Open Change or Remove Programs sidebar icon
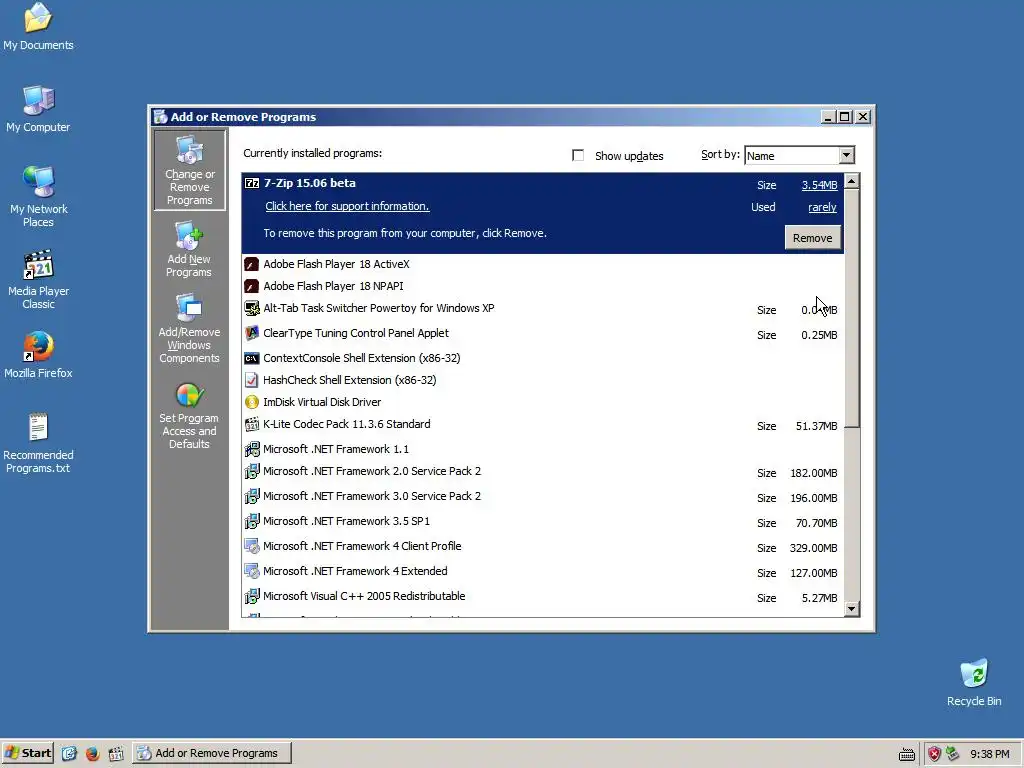The height and width of the screenshot is (768, 1024). tap(189, 170)
